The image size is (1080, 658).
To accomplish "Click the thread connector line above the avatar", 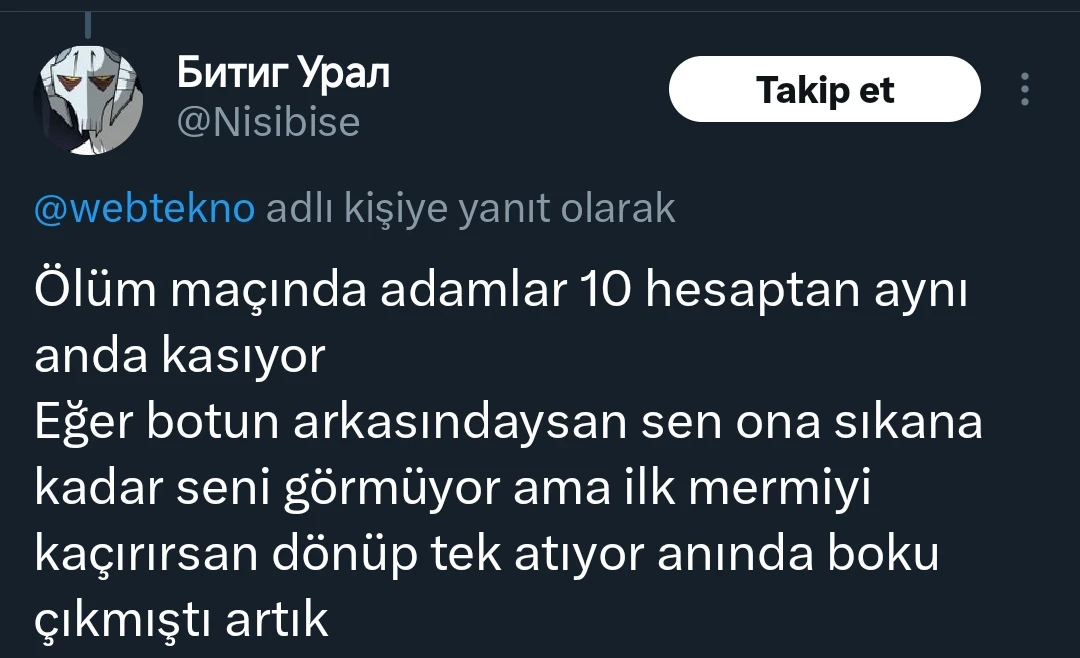I will tap(88, 24).
